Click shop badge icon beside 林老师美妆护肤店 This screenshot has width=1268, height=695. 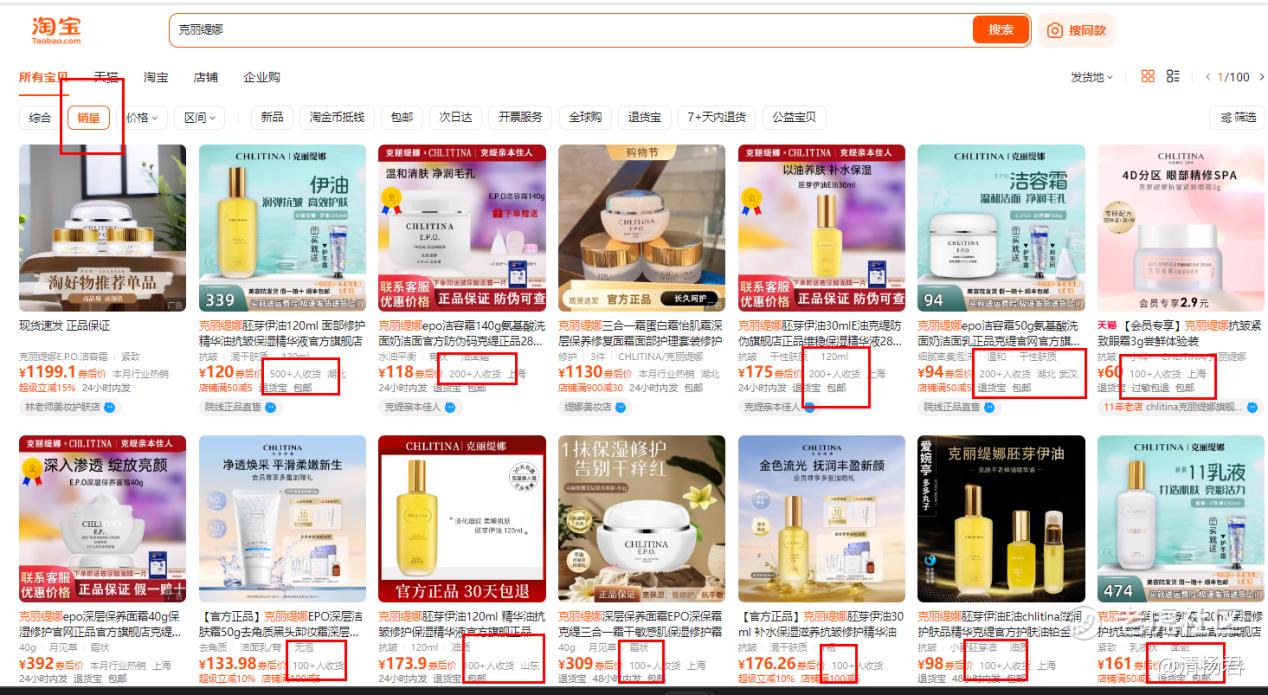pos(110,407)
